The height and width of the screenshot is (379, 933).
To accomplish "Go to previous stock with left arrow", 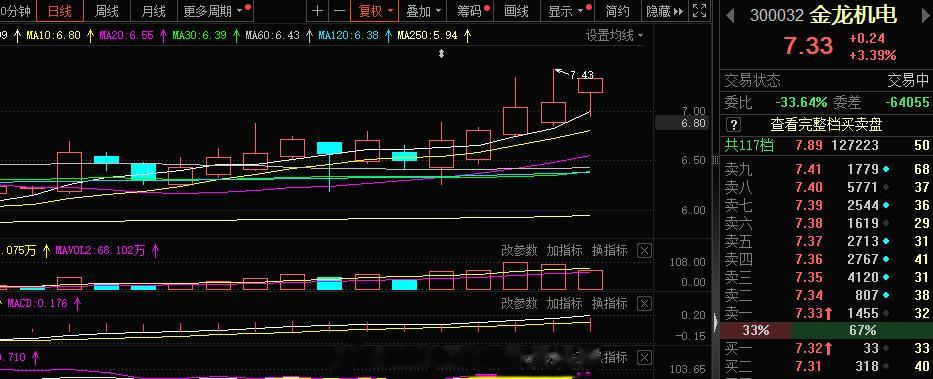I will point(730,15).
